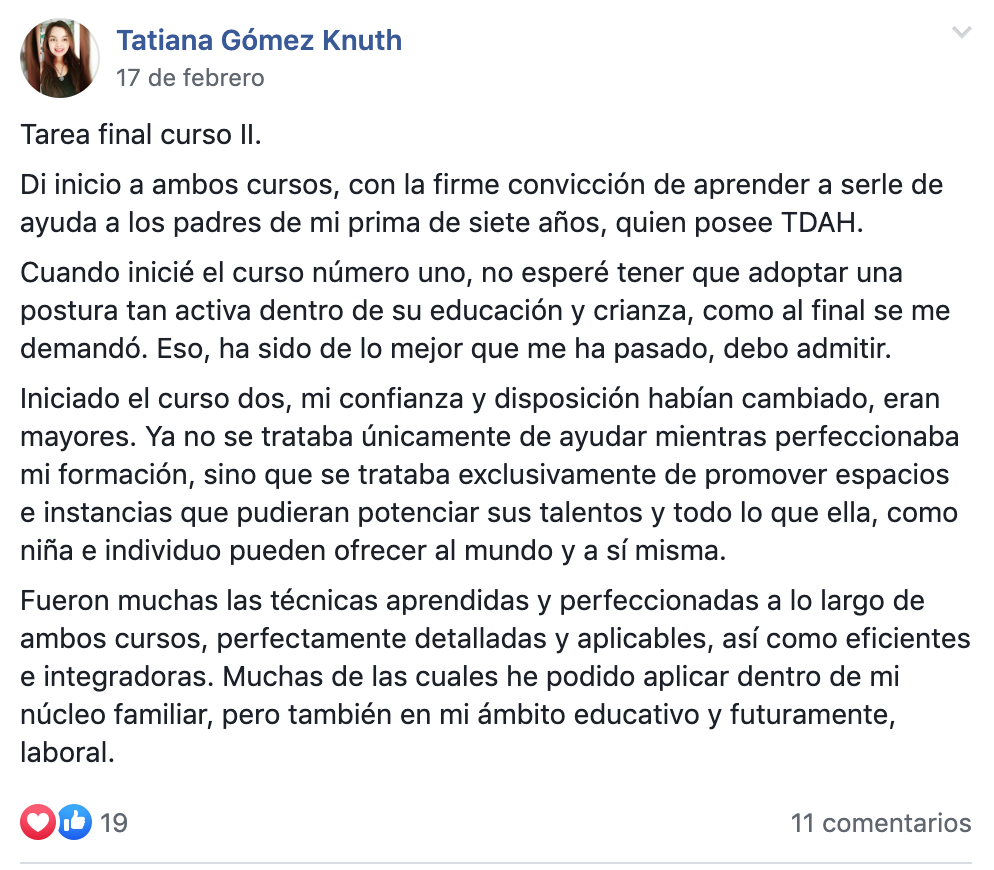Click the word TDAH in the post
This screenshot has height=870, width=994.
click(x=822, y=223)
